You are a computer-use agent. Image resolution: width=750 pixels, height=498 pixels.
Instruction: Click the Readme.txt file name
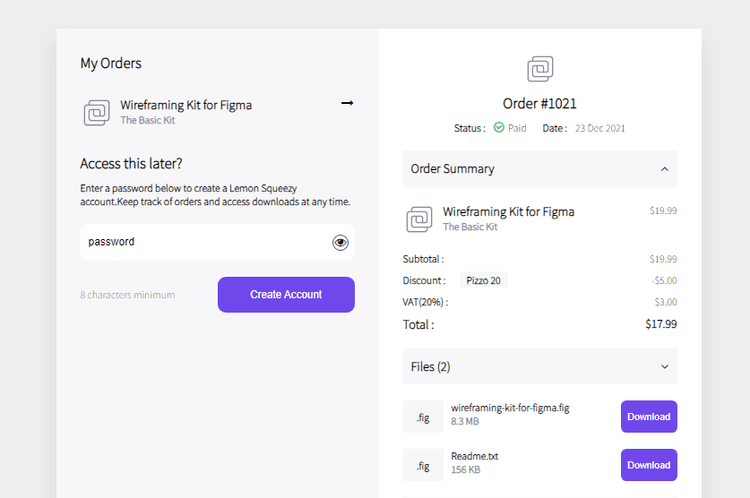tap(474, 456)
